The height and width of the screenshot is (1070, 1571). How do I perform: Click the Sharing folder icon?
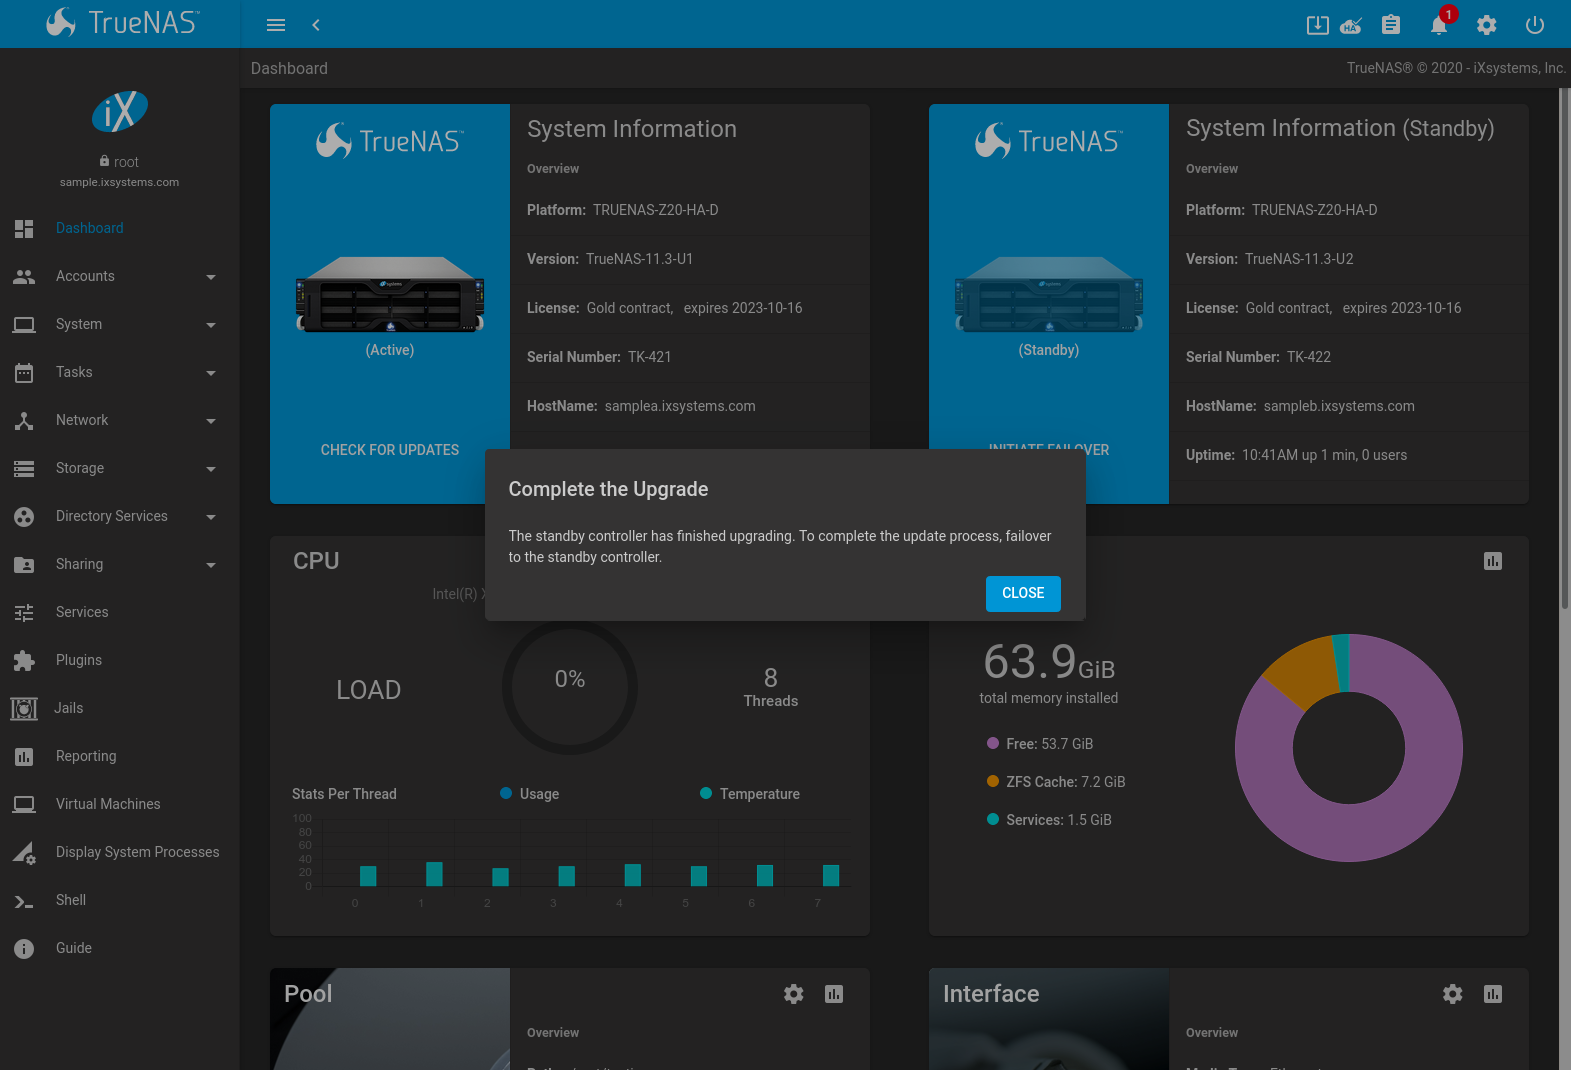24,564
